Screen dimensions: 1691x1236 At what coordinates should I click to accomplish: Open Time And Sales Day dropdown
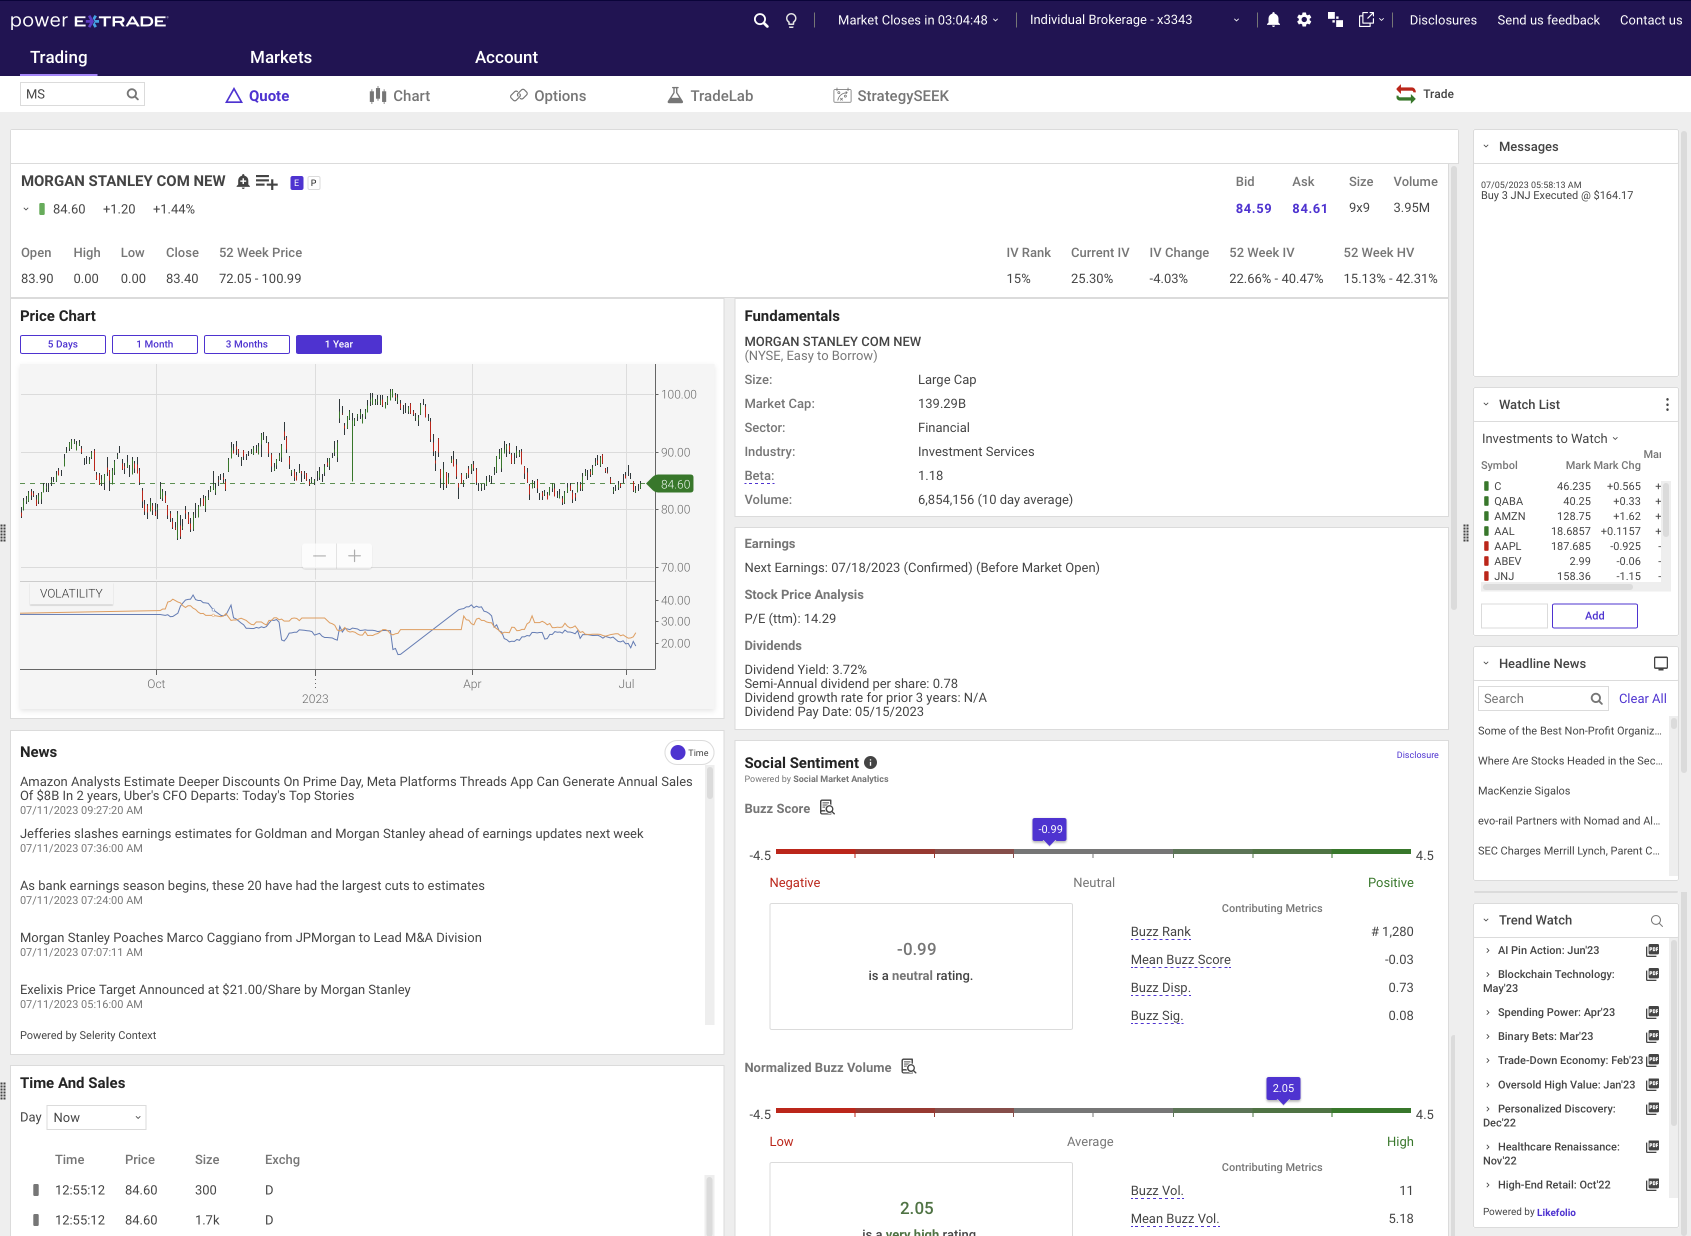point(97,1117)
